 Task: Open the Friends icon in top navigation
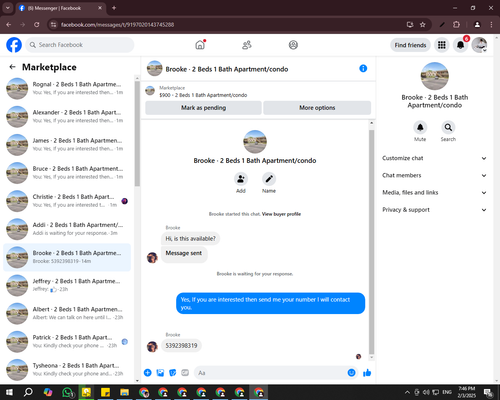(x=247, y=45)
